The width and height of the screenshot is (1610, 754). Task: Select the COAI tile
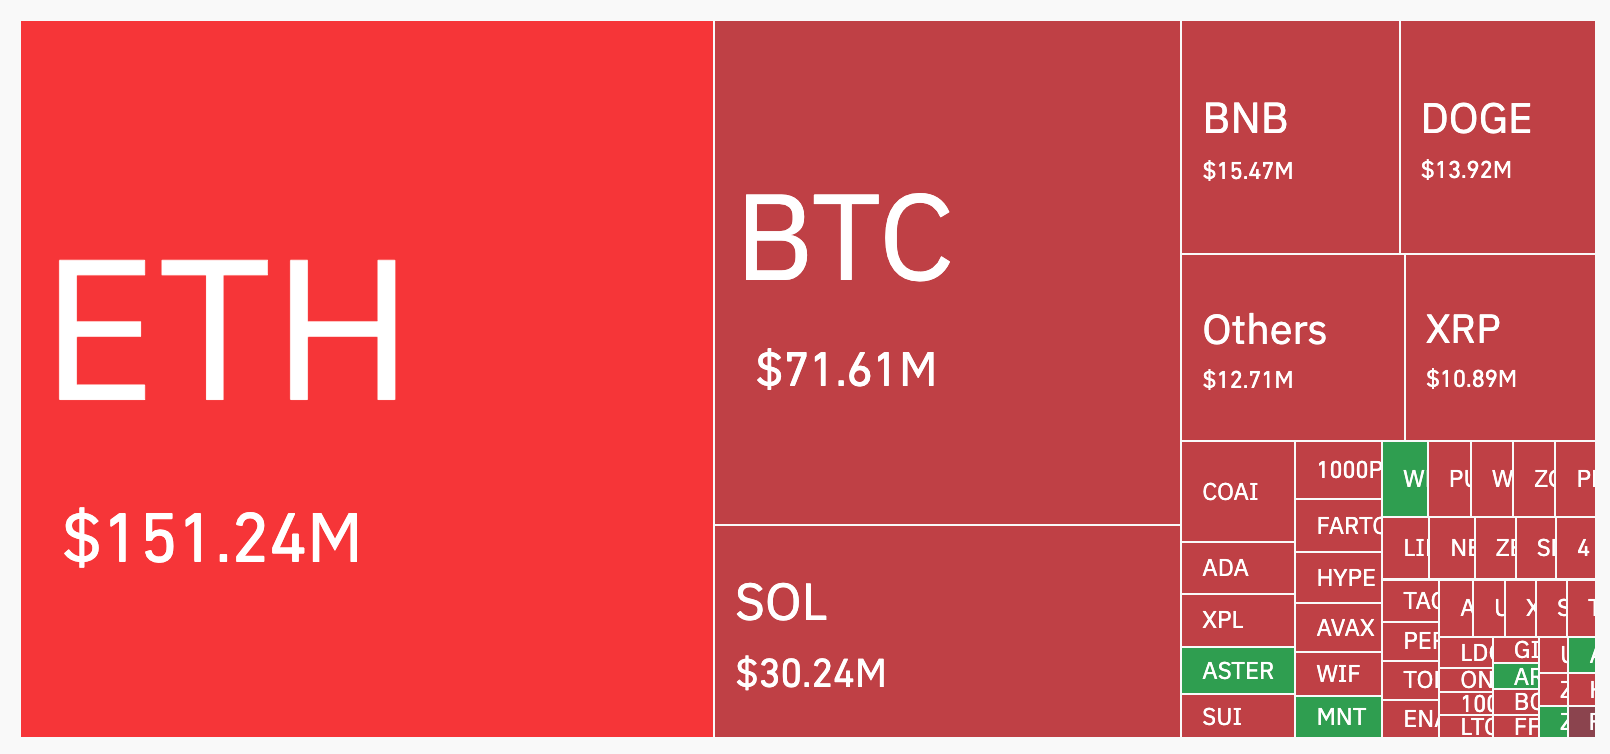(x=1237, y=491)
